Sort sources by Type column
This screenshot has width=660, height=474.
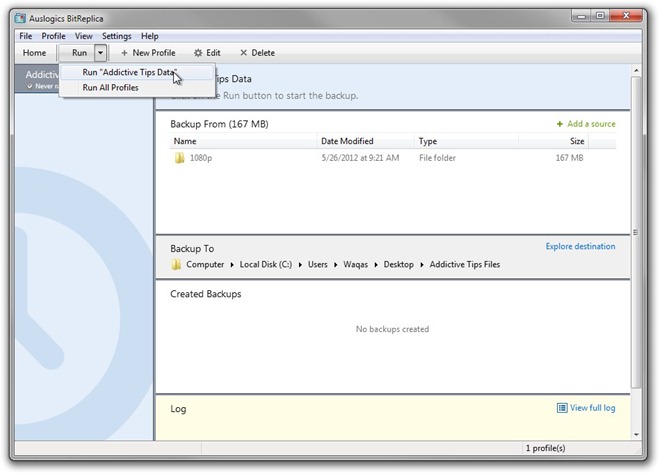(x=466, y=141)
